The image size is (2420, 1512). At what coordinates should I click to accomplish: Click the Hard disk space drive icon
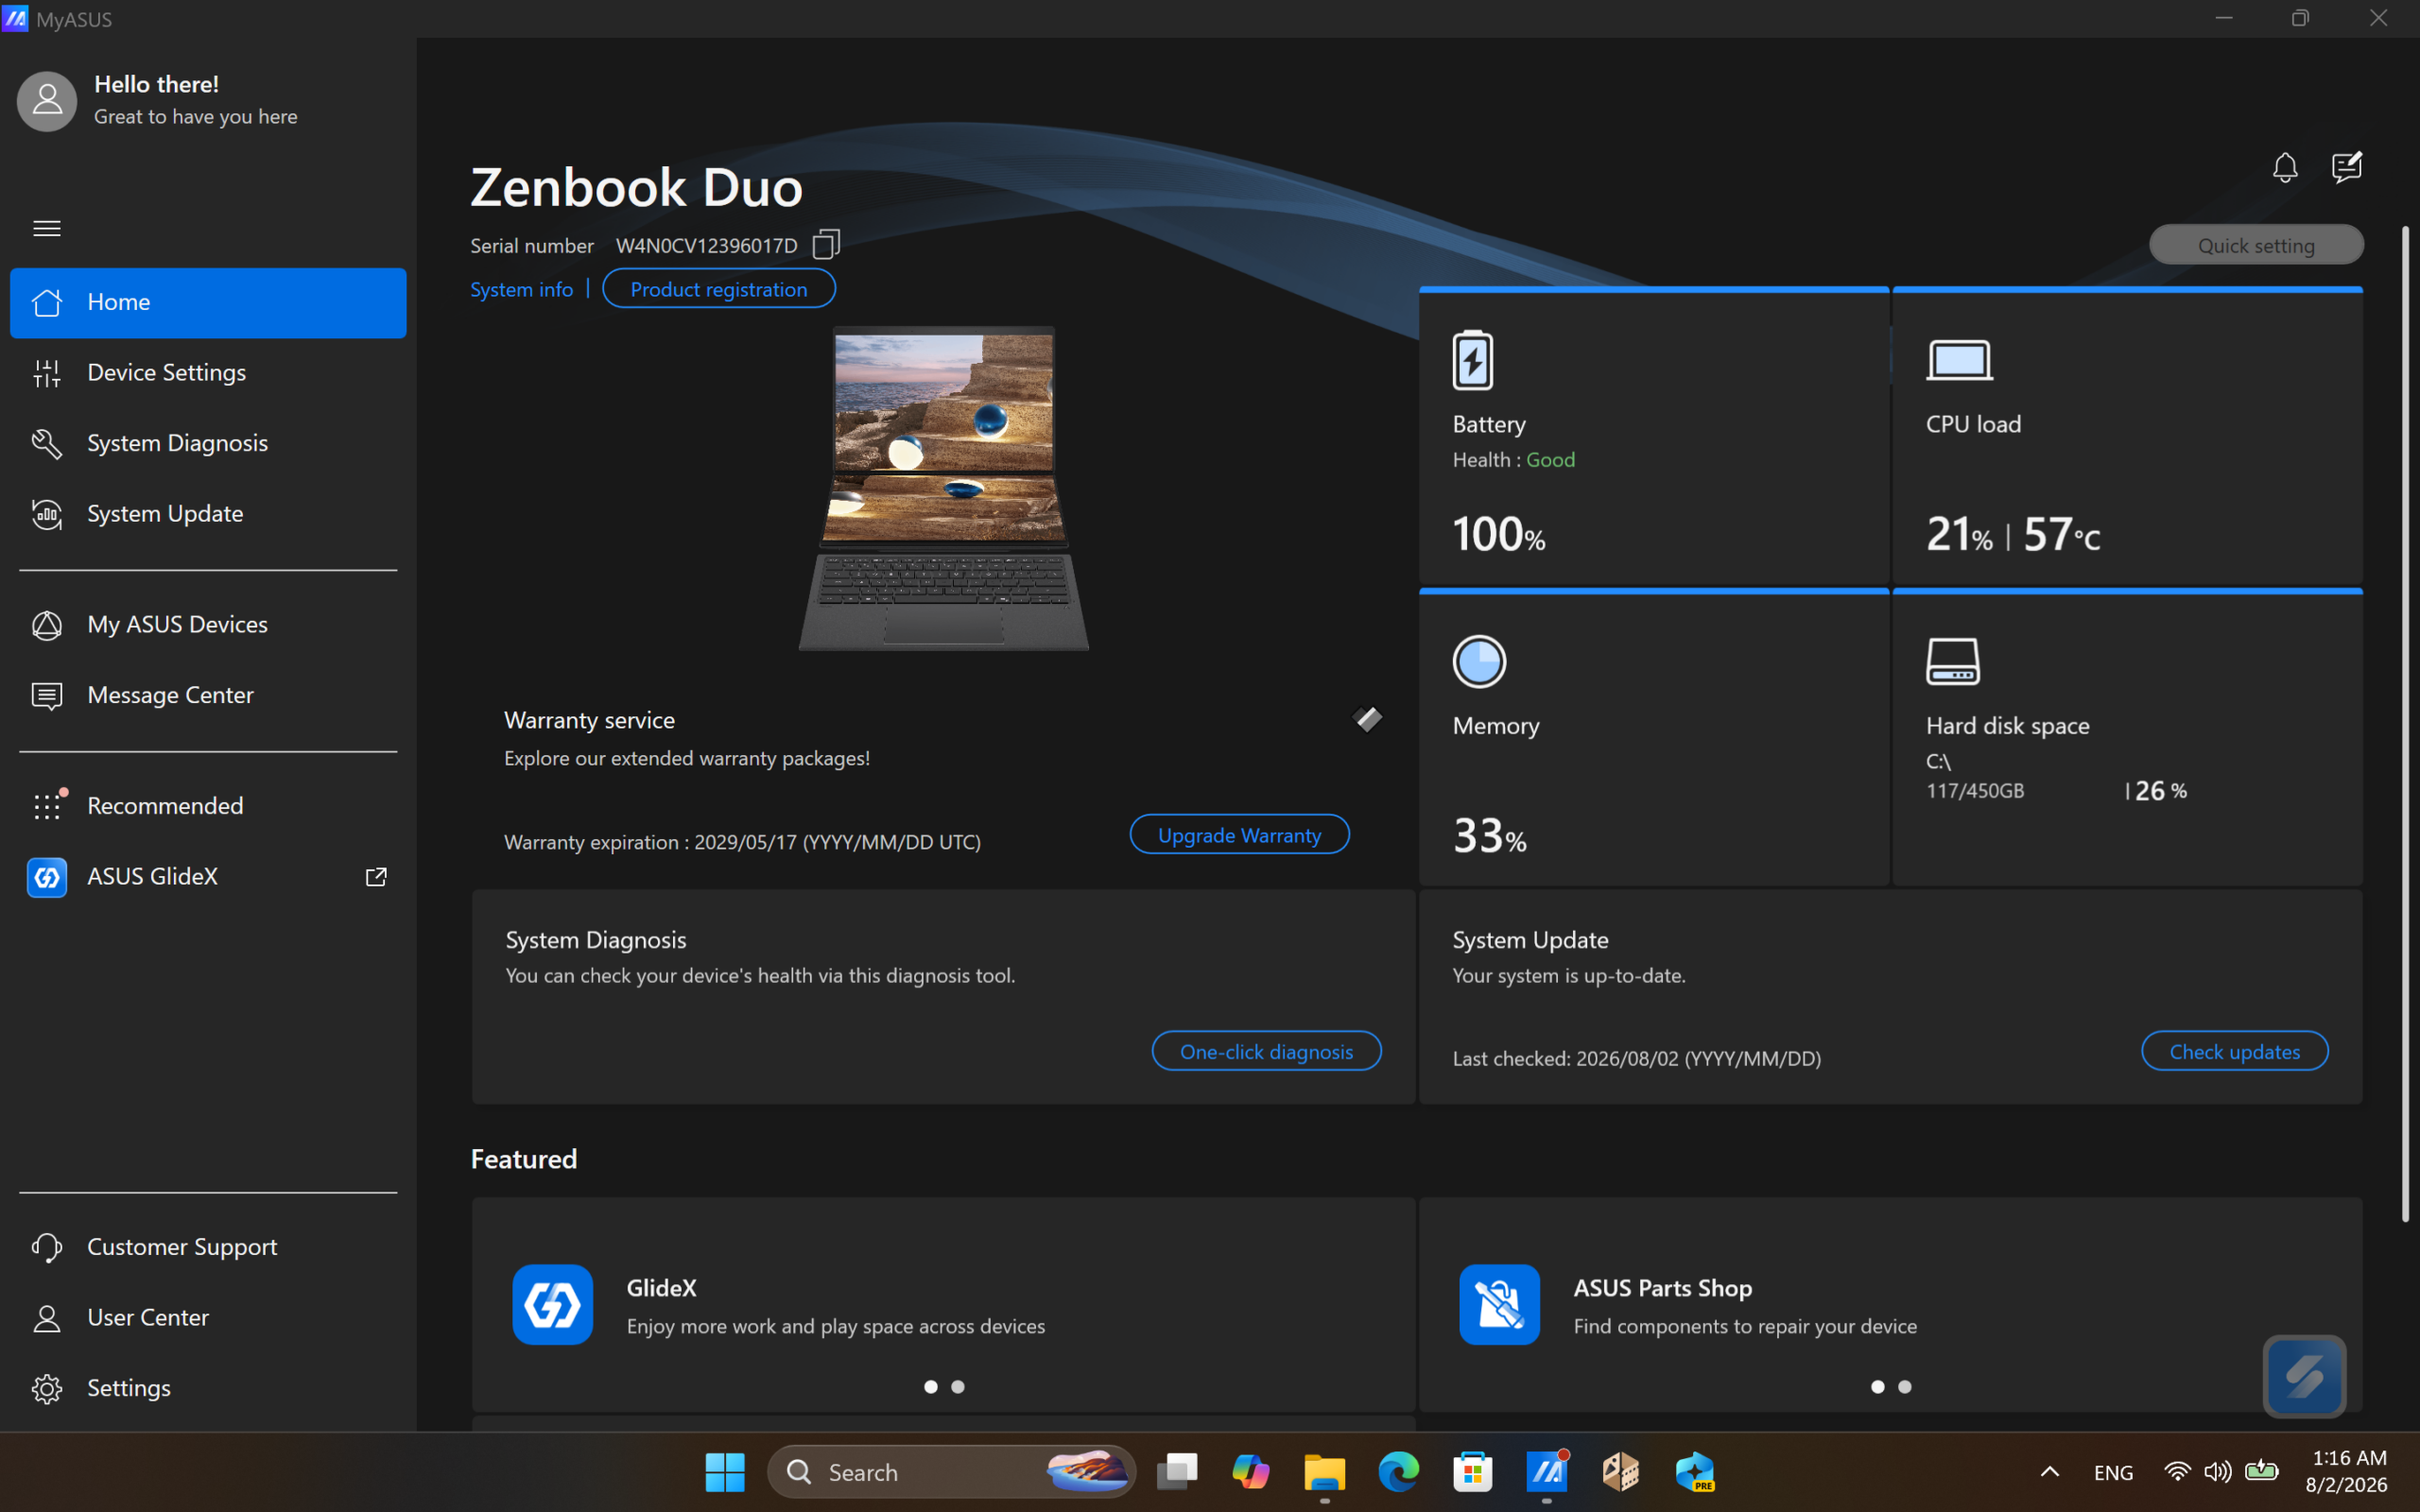(1953, 661)
